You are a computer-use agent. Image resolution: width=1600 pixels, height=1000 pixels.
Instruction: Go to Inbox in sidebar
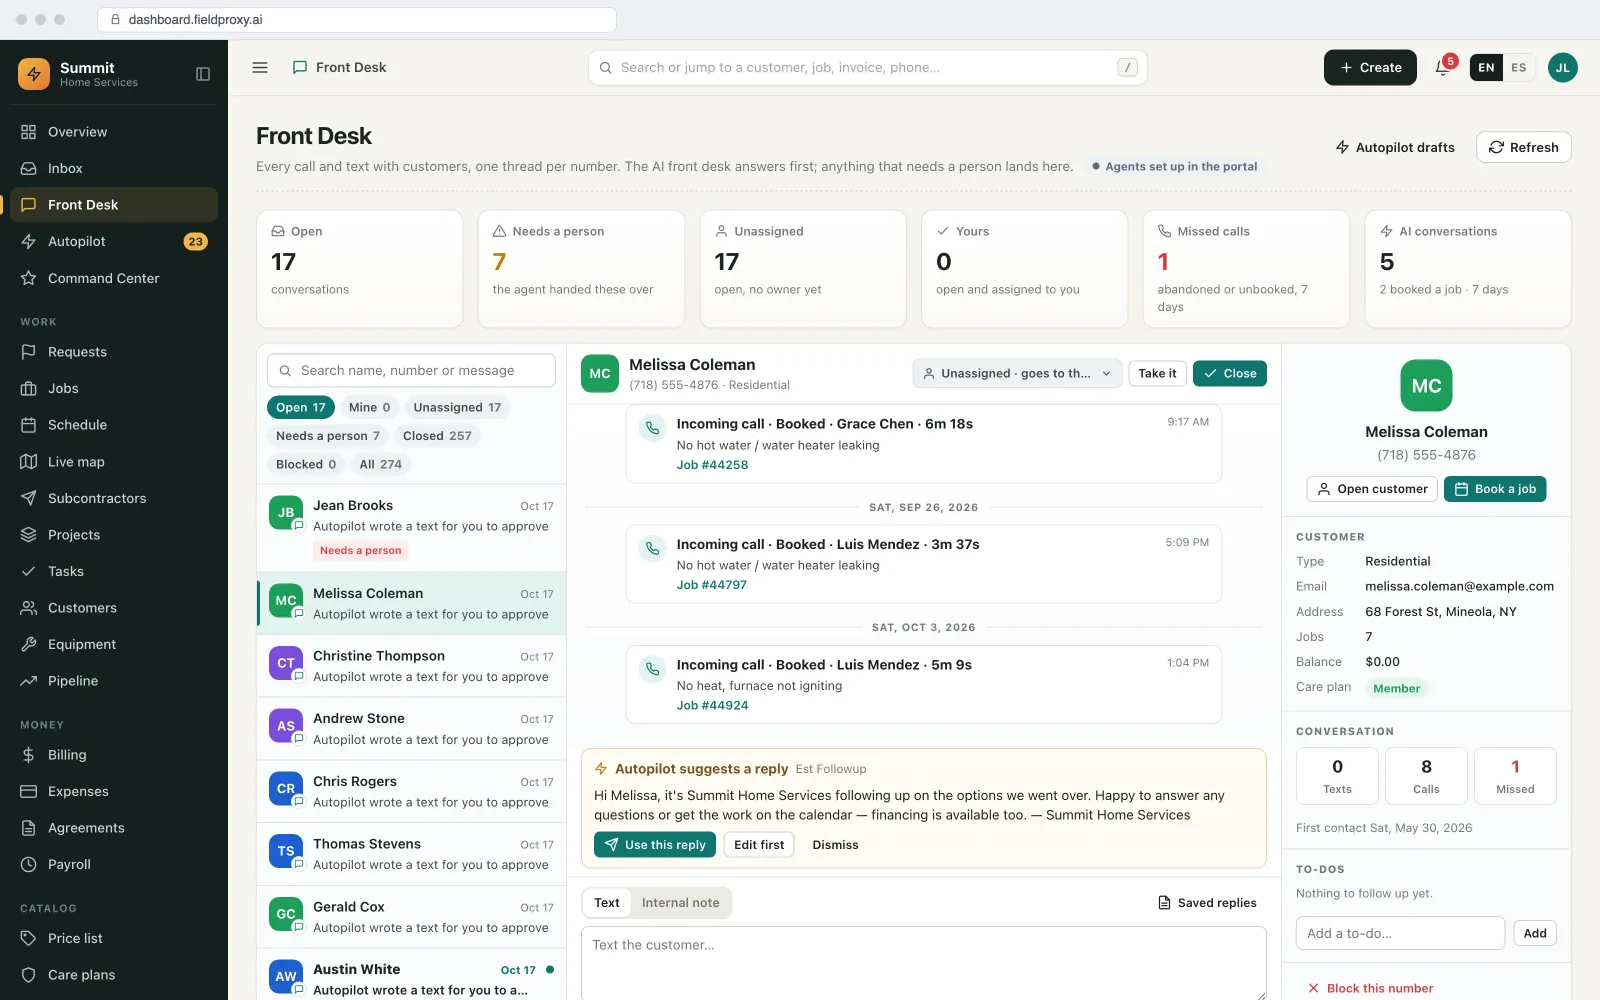point(114,169)
